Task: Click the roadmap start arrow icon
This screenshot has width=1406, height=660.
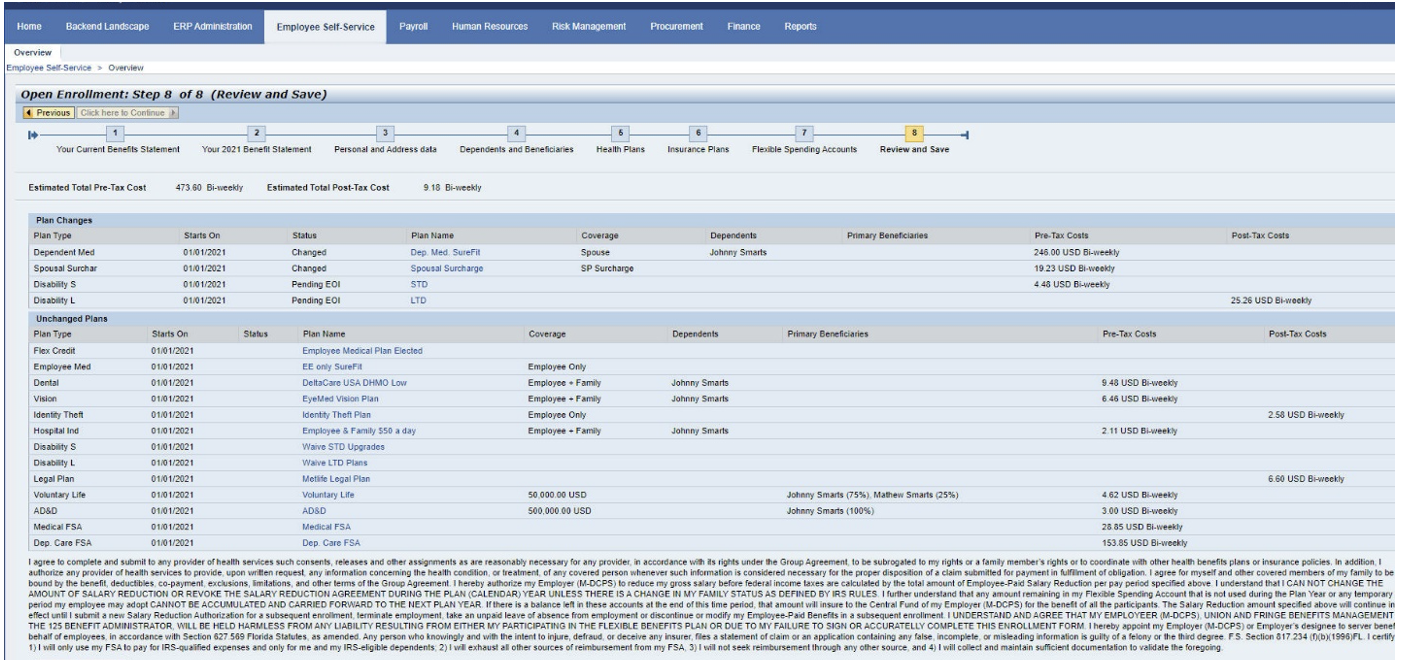Action: [x=32, y=133]
